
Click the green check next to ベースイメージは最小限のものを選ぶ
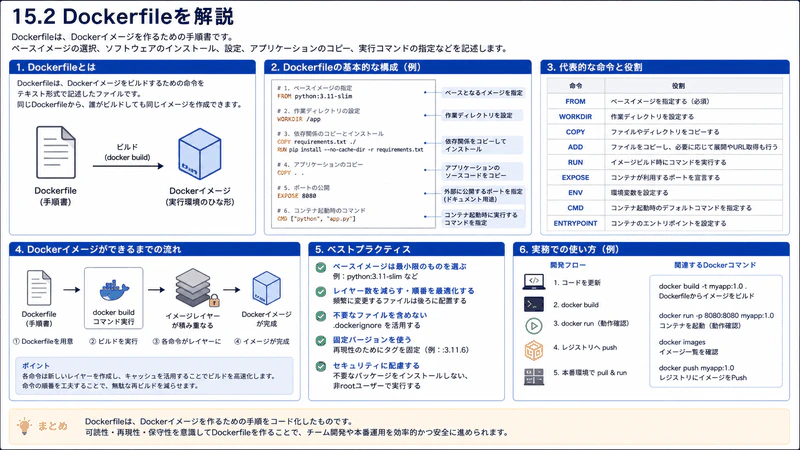click(x=321, y=267)
